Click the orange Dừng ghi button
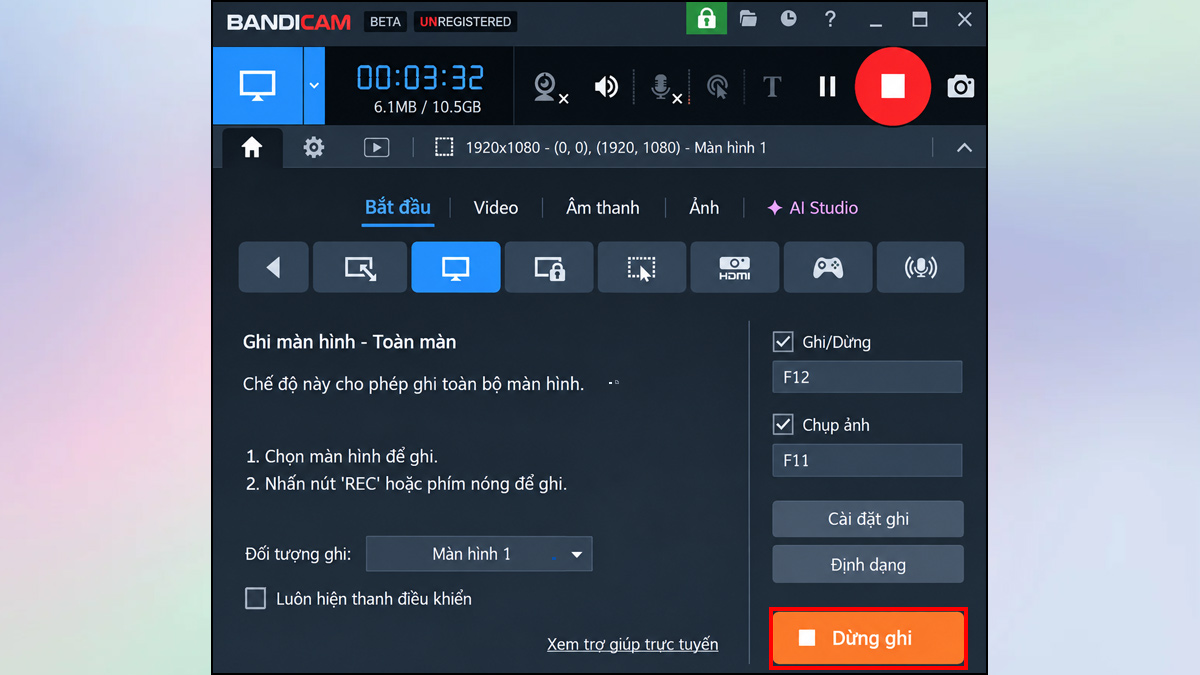This screenshot has height=675, width=1200. [868, 638]
